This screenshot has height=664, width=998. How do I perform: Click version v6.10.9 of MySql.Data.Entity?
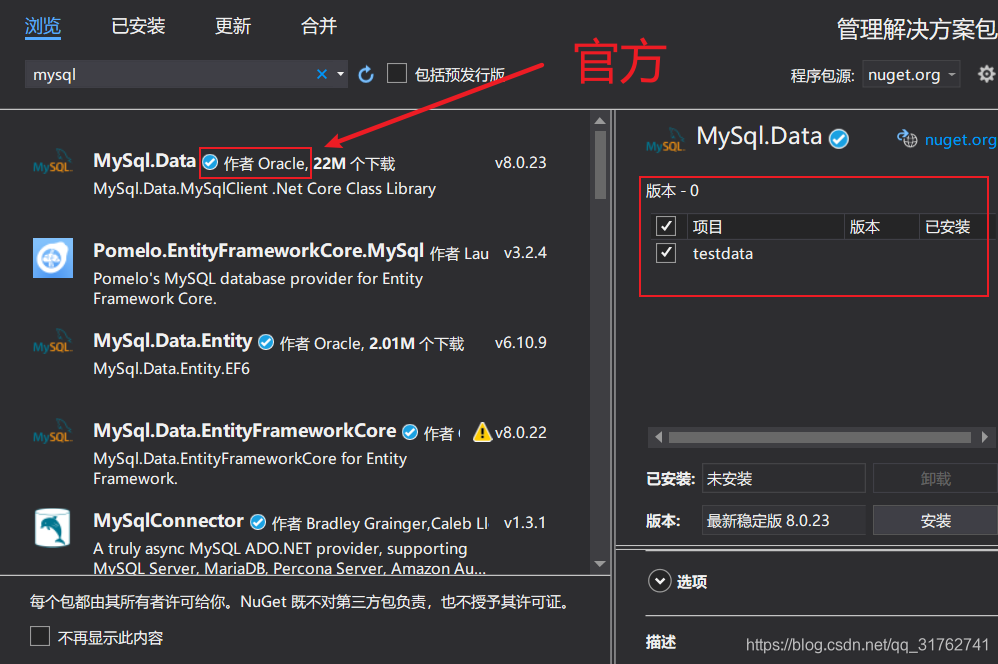521,343
